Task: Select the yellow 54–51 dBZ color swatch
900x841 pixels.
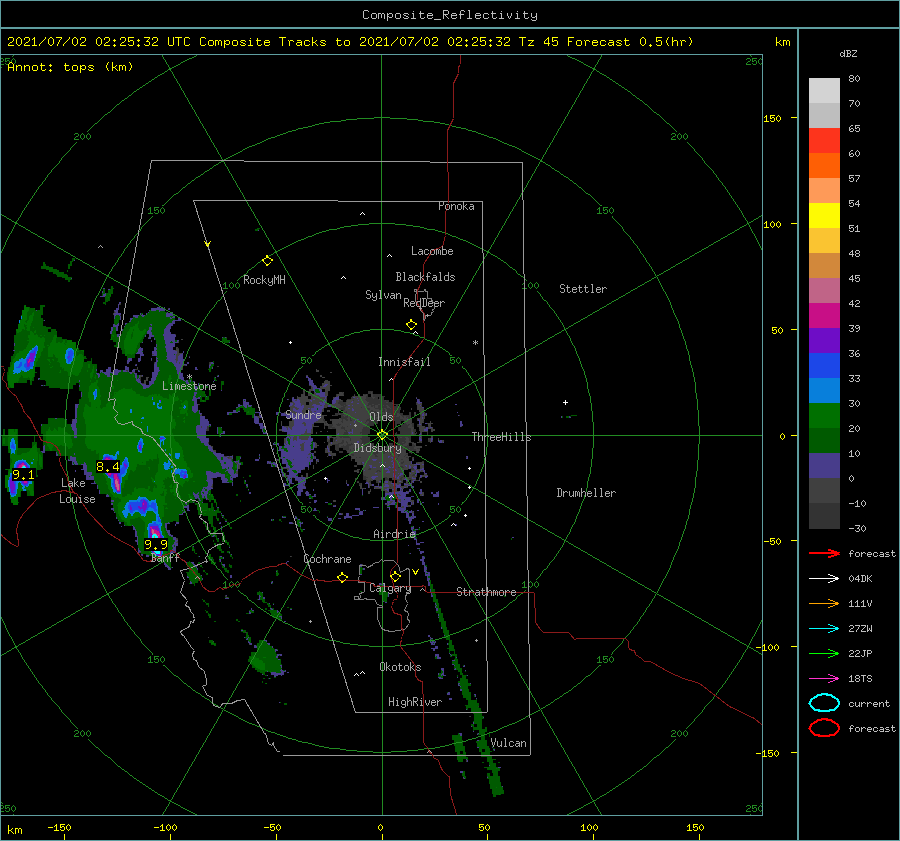Action: [x=824, y=215]
